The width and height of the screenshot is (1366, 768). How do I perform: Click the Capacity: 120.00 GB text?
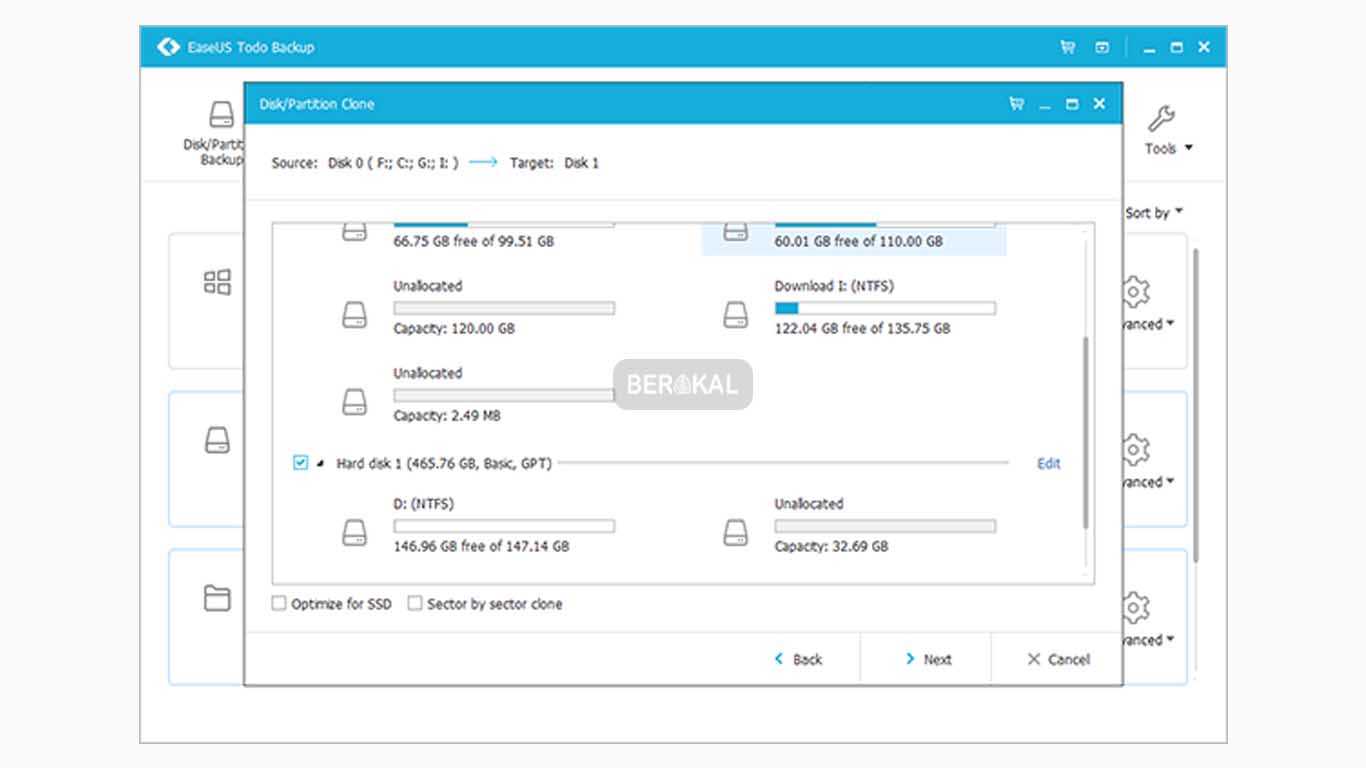pos(454,328)
